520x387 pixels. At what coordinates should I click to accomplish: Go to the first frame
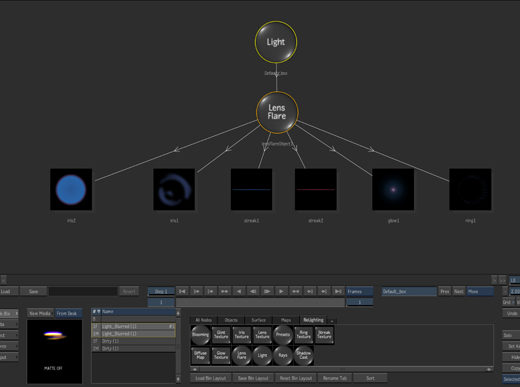pos(182,292)
